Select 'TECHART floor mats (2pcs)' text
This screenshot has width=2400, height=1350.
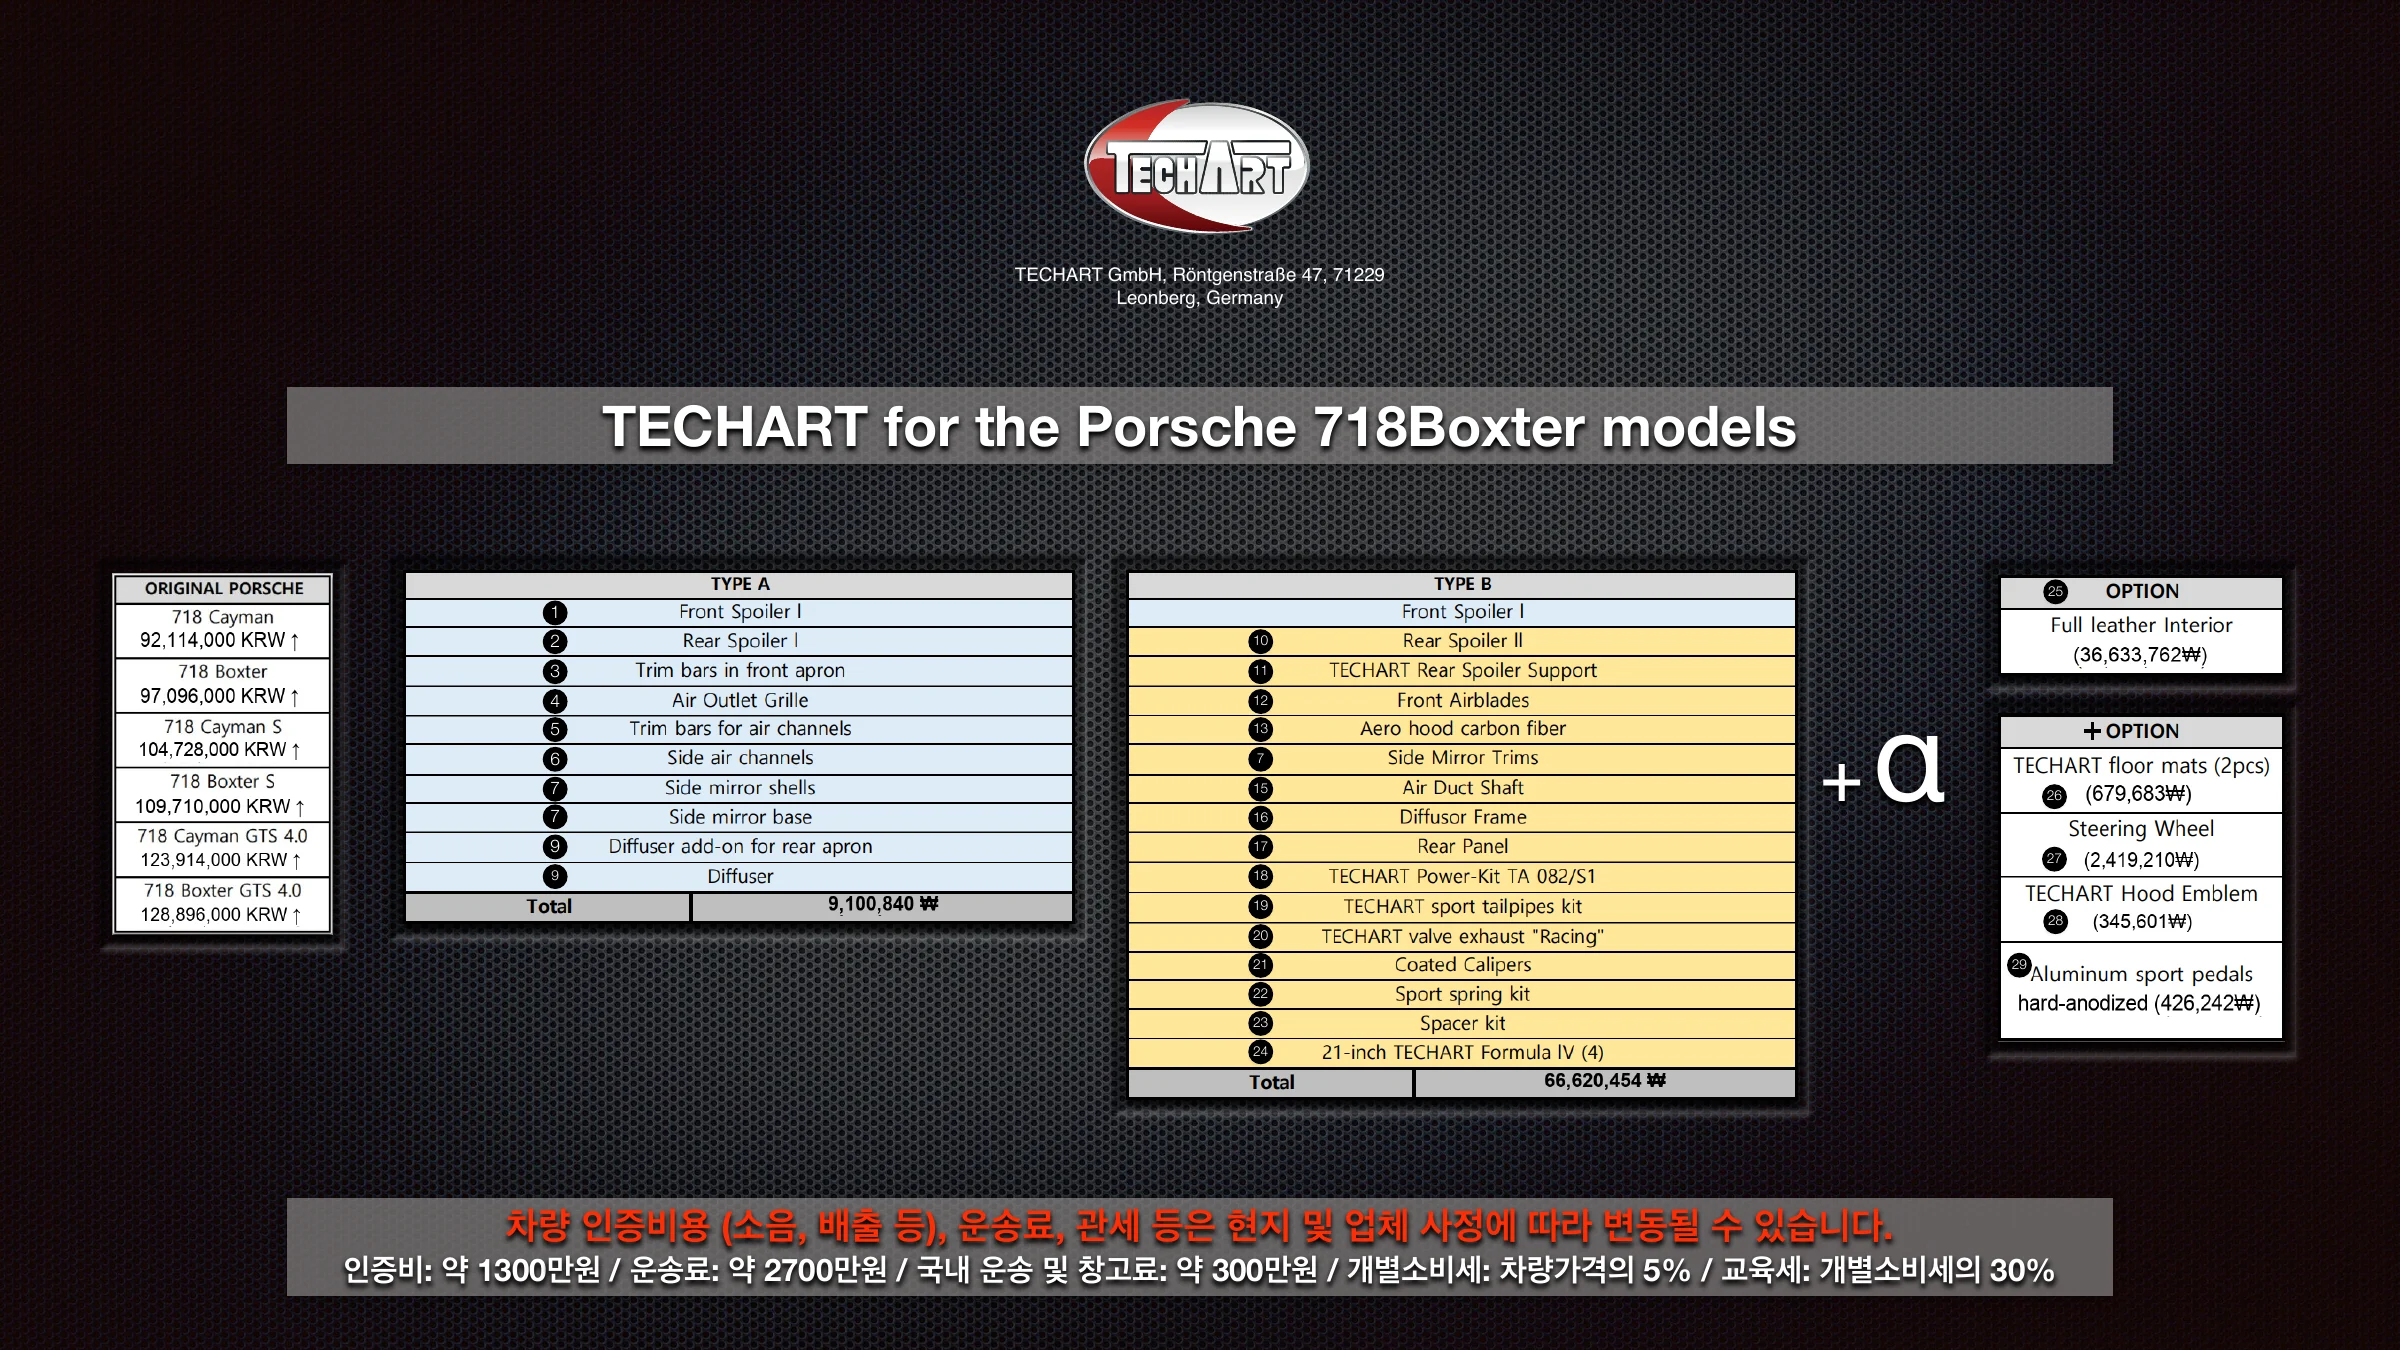click(2141, 766)
